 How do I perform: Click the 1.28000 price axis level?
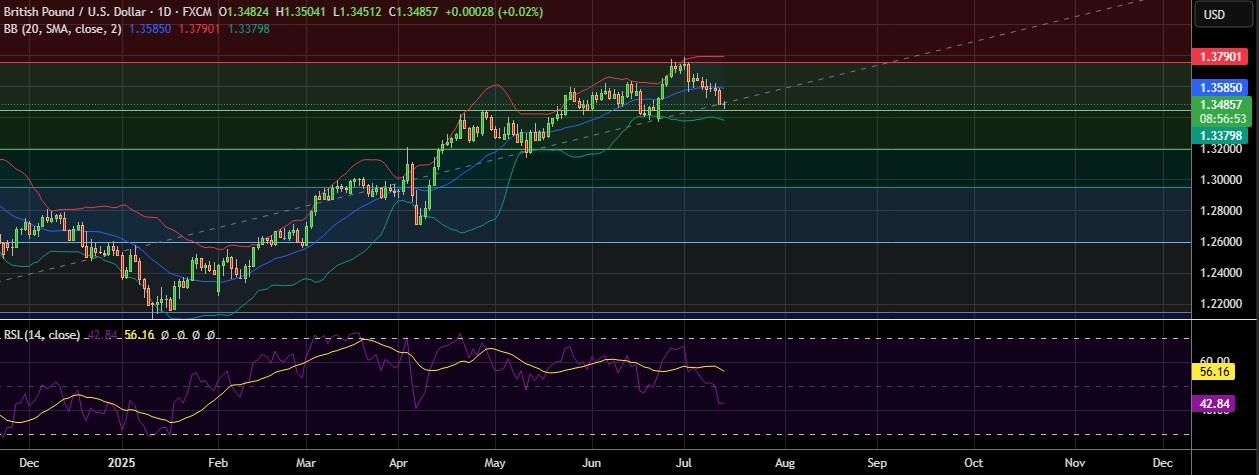[x=1220, y=211]
